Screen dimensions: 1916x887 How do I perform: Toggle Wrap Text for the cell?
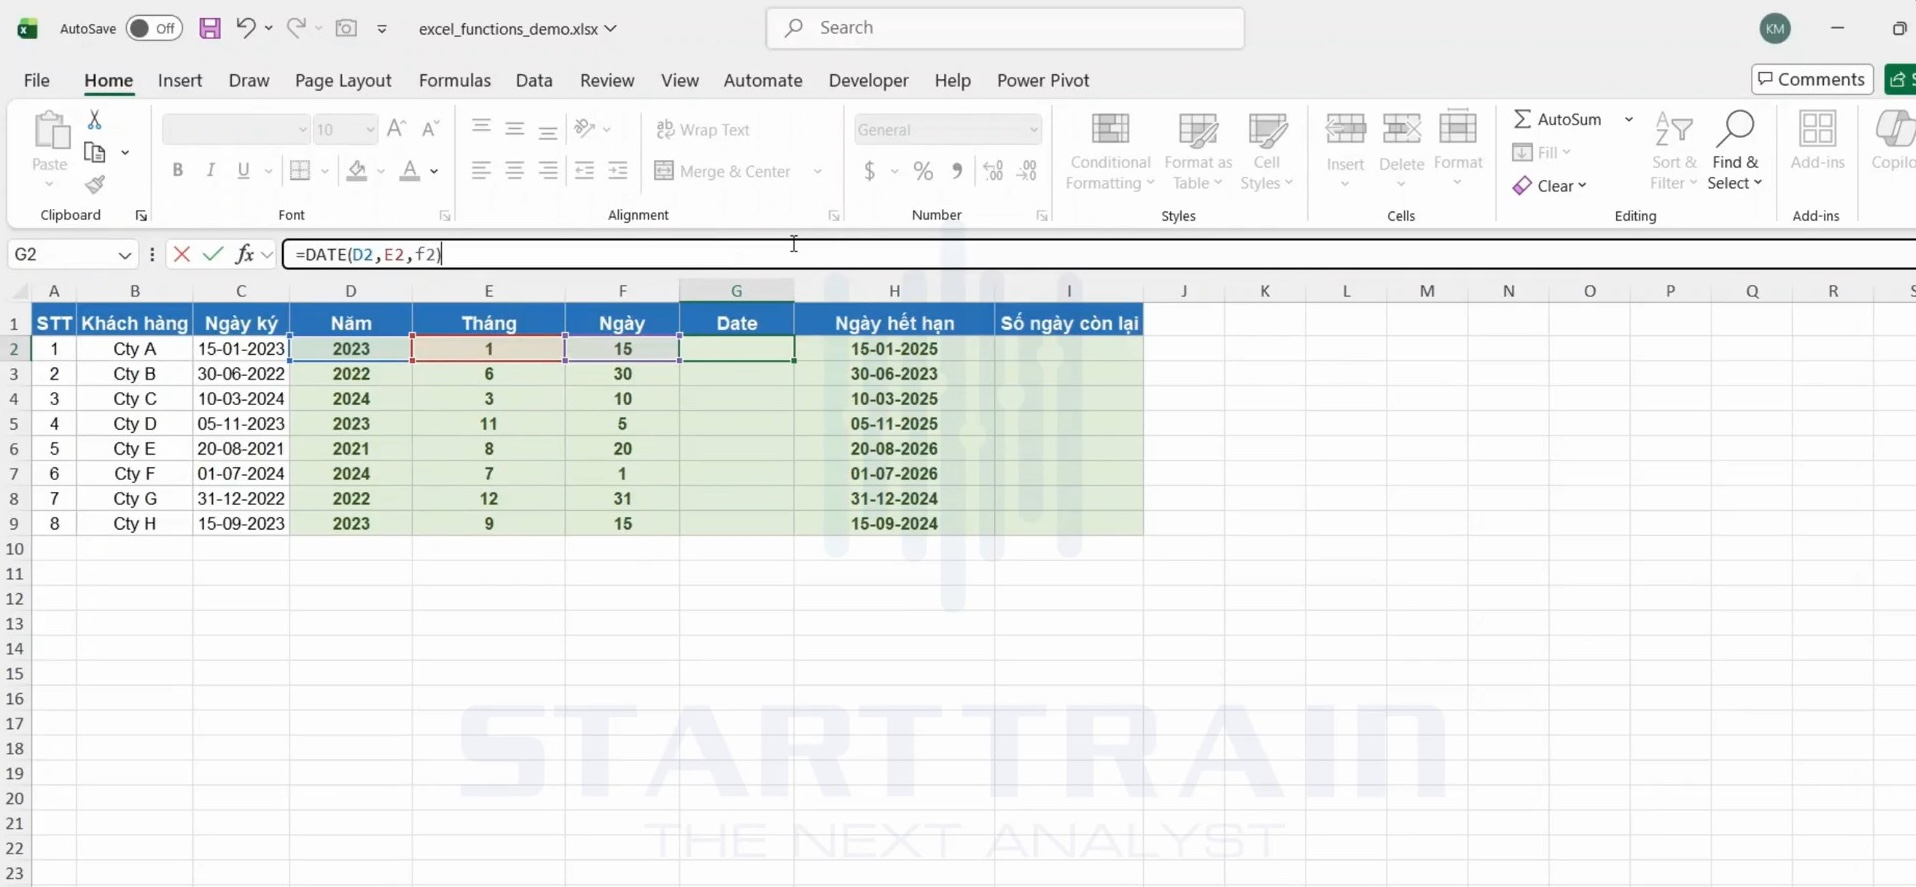tap(703, 130)
